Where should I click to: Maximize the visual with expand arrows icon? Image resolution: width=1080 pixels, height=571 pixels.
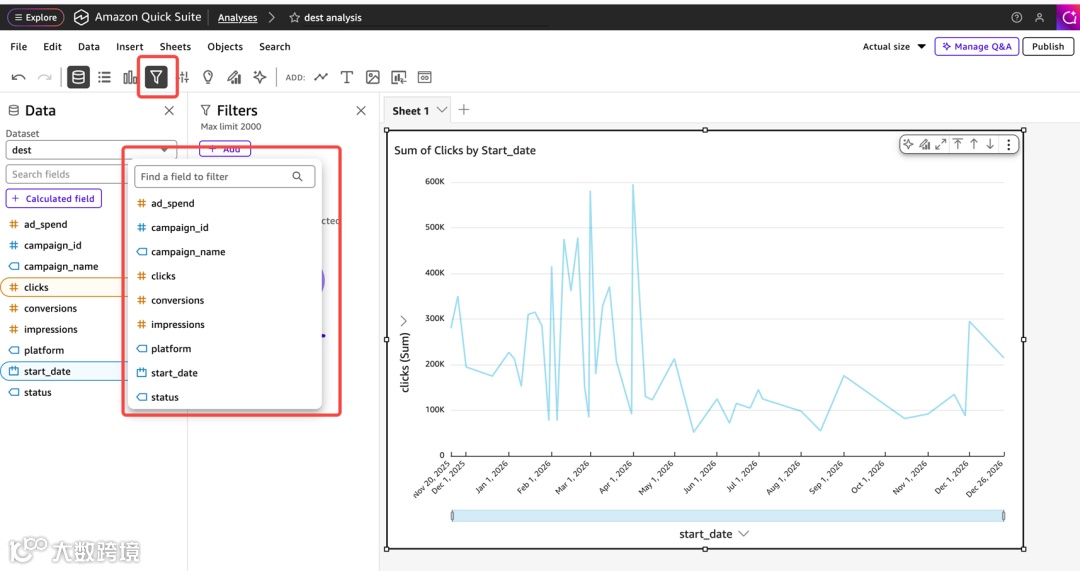coord(940,145)
